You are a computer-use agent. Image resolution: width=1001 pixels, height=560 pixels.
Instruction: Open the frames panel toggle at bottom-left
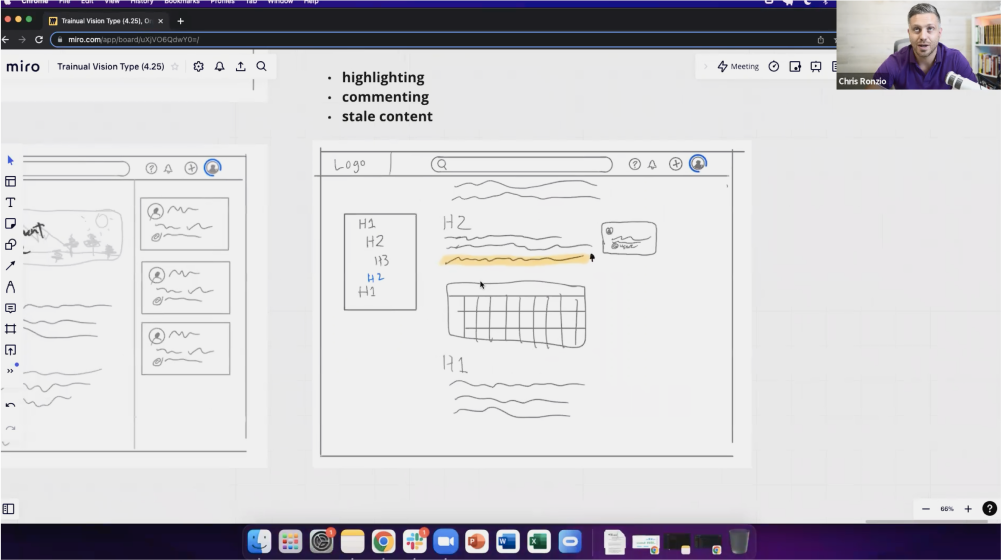point(8,509)
